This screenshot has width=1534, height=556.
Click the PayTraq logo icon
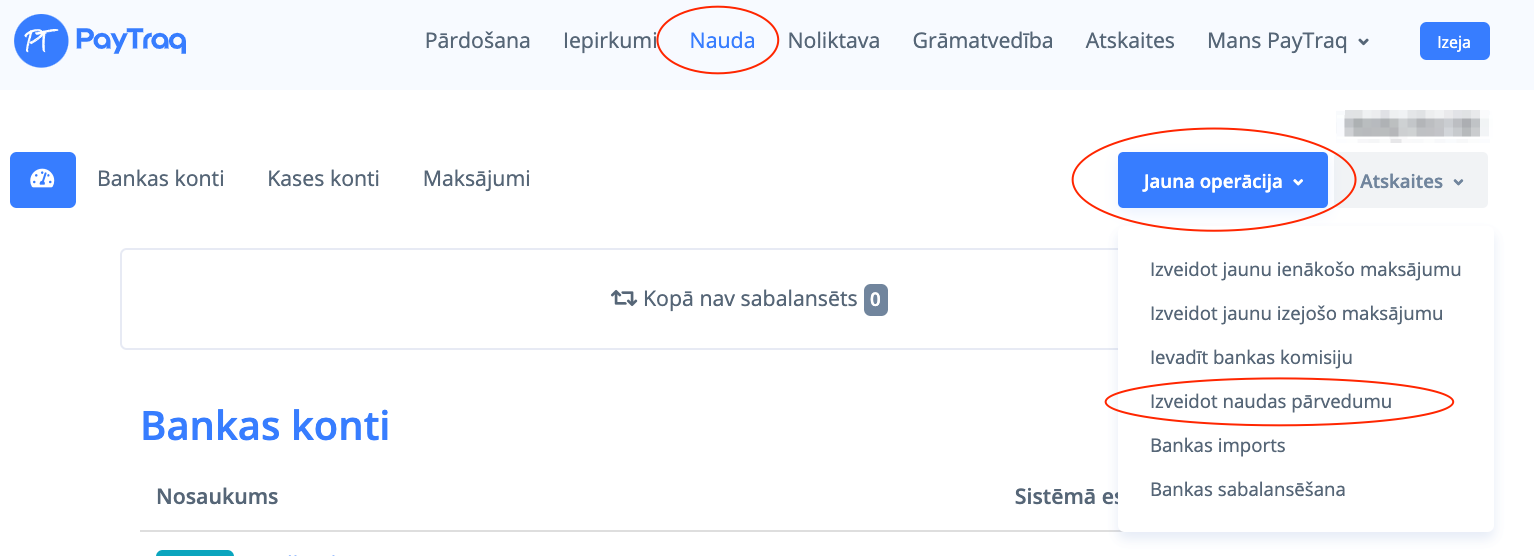click(40, 41)
